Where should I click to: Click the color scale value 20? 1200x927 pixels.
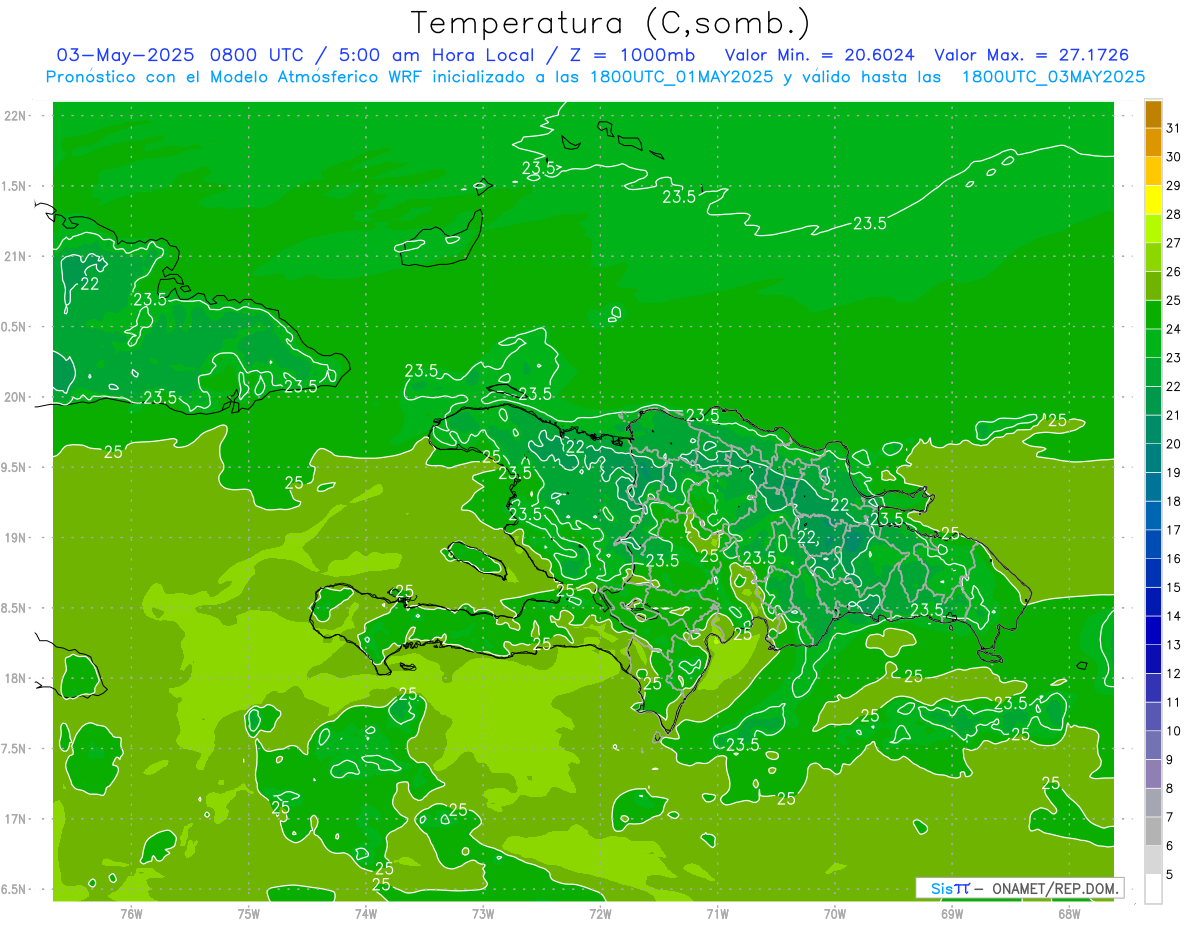[1174, 444]
